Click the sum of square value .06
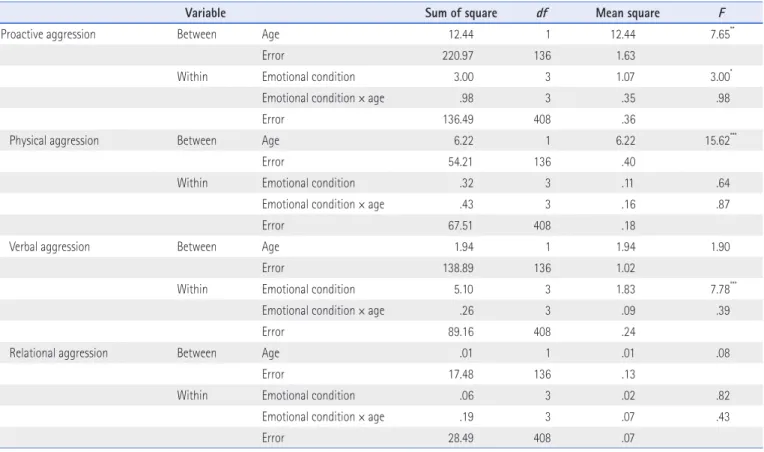 click(x=466, y=396)
